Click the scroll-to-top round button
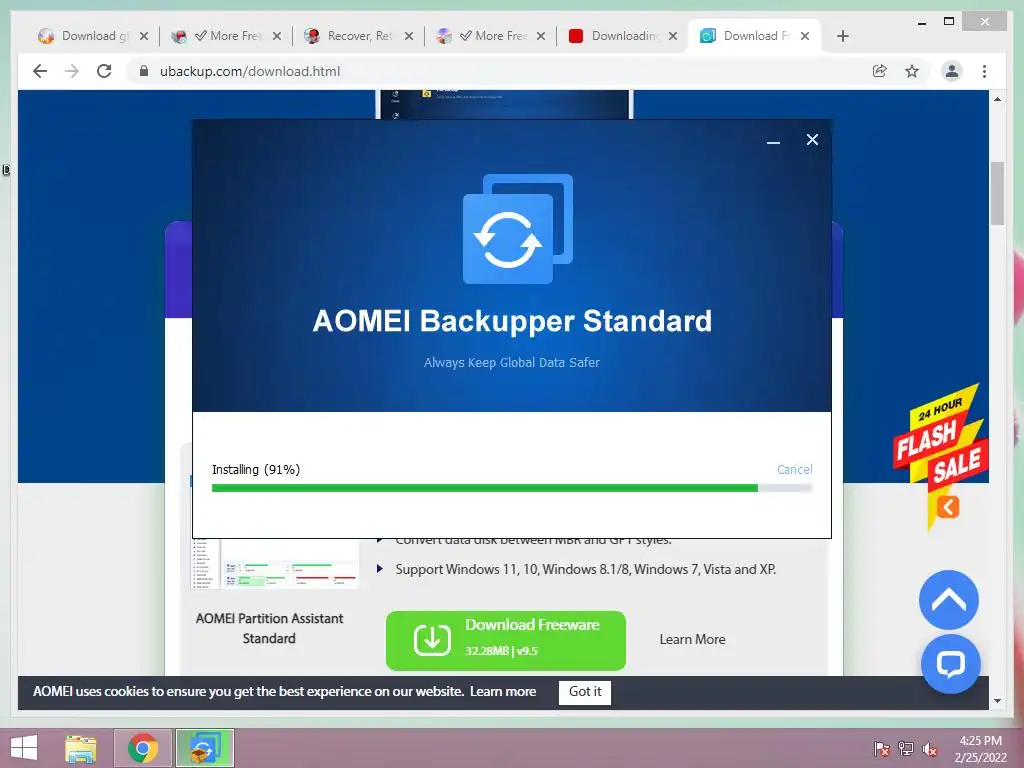Screen dimensions: 1024x768 point(948,600)
